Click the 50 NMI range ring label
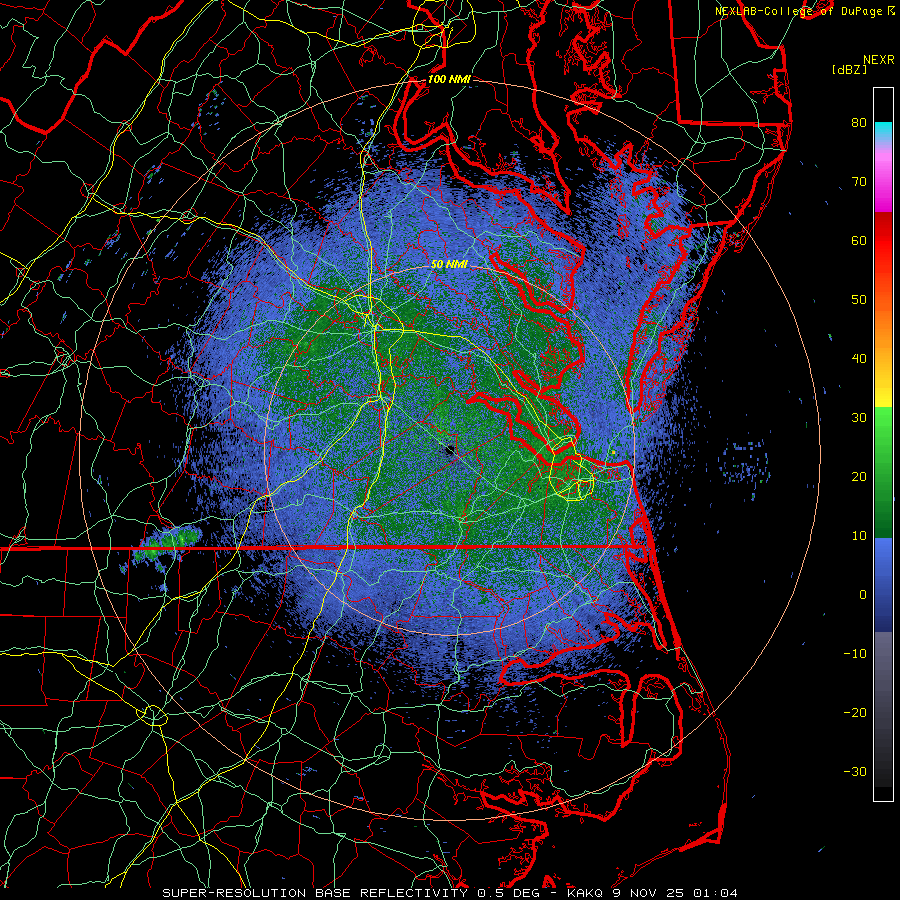This screenshot has height=900, width=900. (449, 264)
